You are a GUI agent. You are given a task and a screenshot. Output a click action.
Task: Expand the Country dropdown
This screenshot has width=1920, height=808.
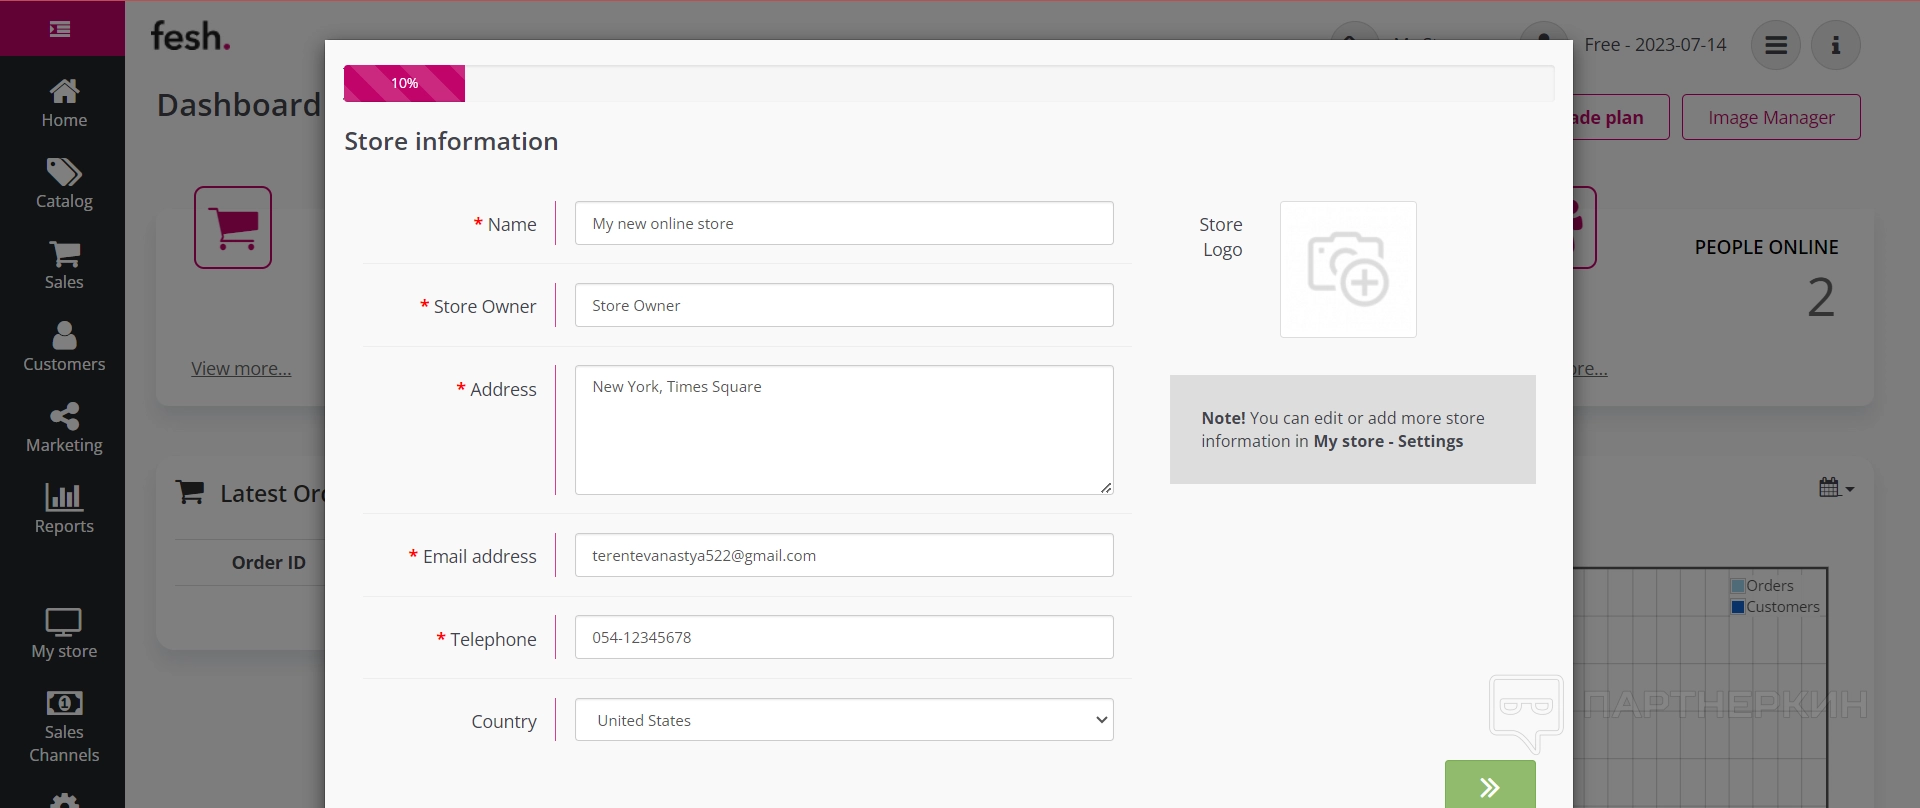coord(844,720)
